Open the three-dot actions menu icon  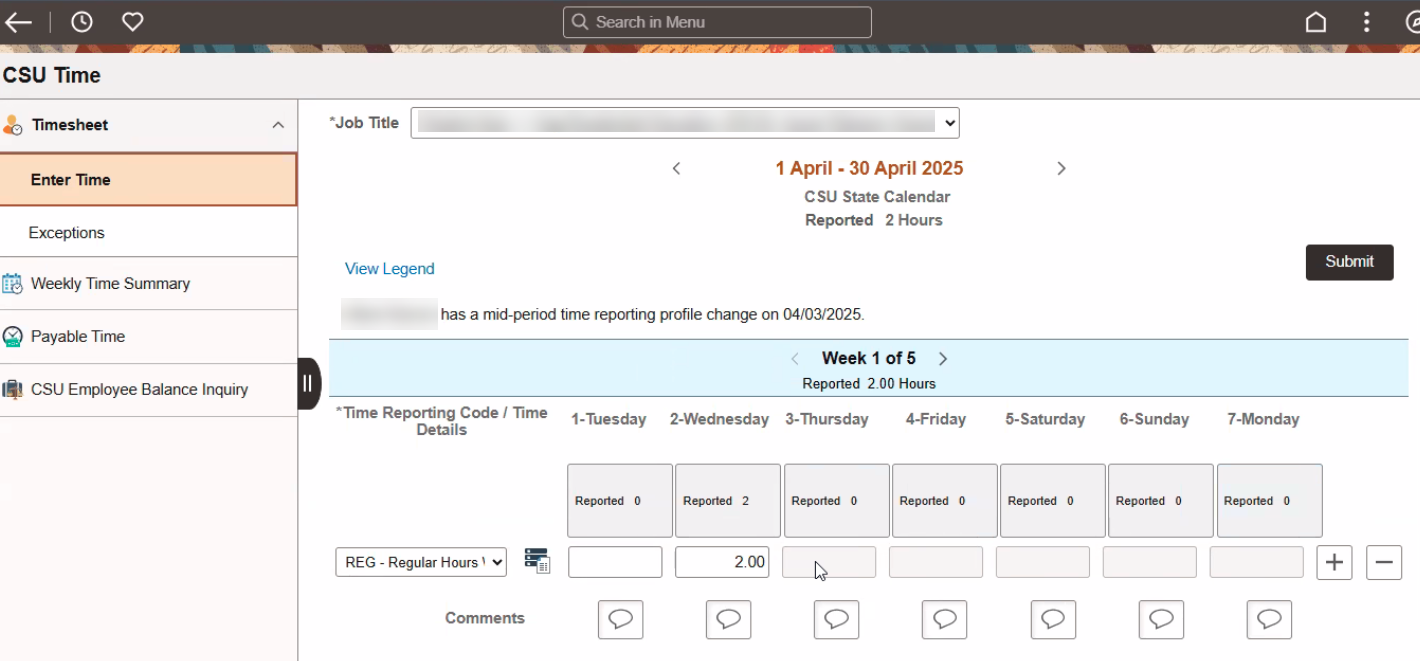click(1367, 21)
